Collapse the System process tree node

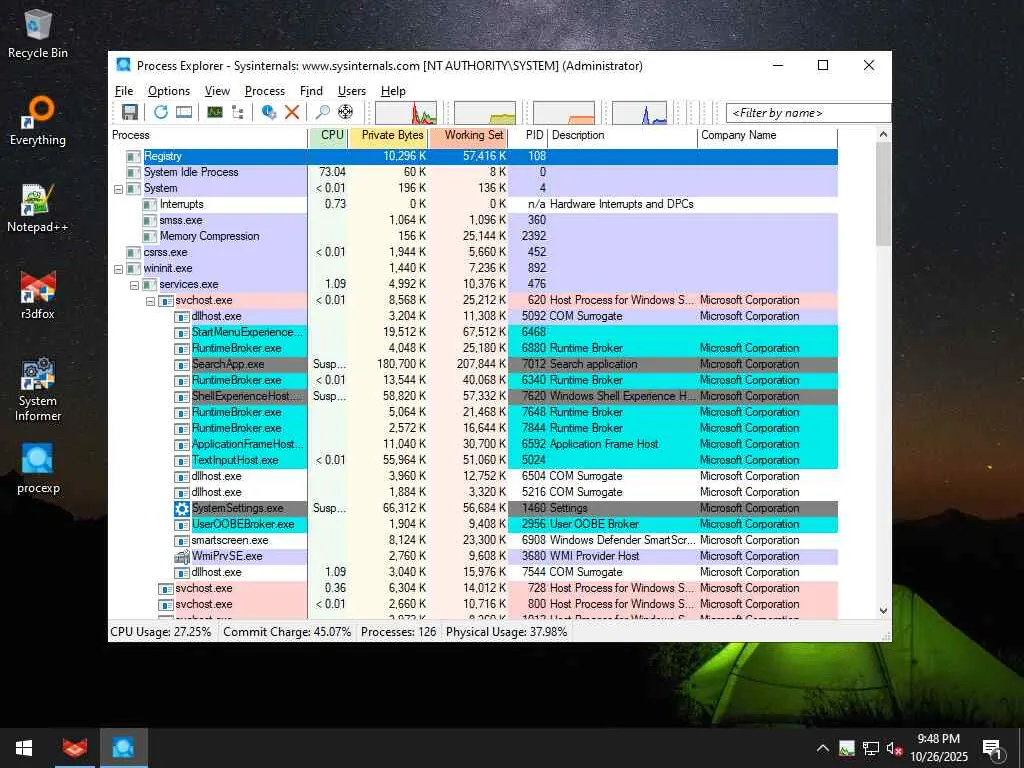pyautogui.click(x=118, y=189)
